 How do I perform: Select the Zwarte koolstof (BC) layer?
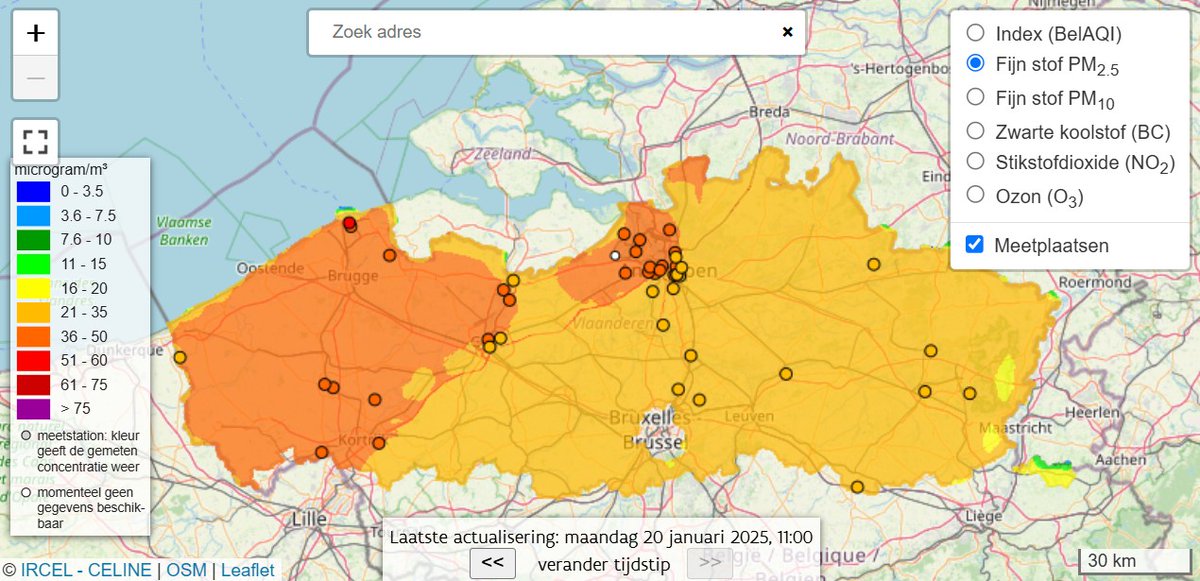pyautogui.click(x=975, y=130)
